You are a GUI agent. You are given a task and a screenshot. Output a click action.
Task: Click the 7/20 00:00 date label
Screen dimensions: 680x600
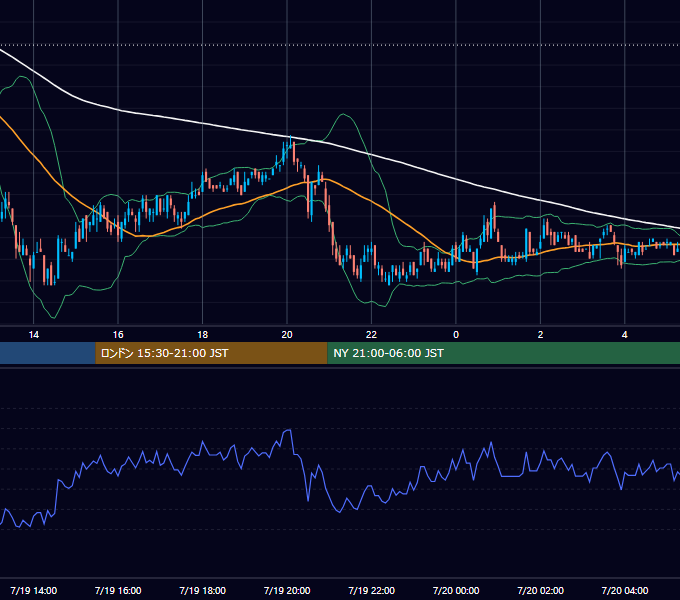(x=456, y=590)
